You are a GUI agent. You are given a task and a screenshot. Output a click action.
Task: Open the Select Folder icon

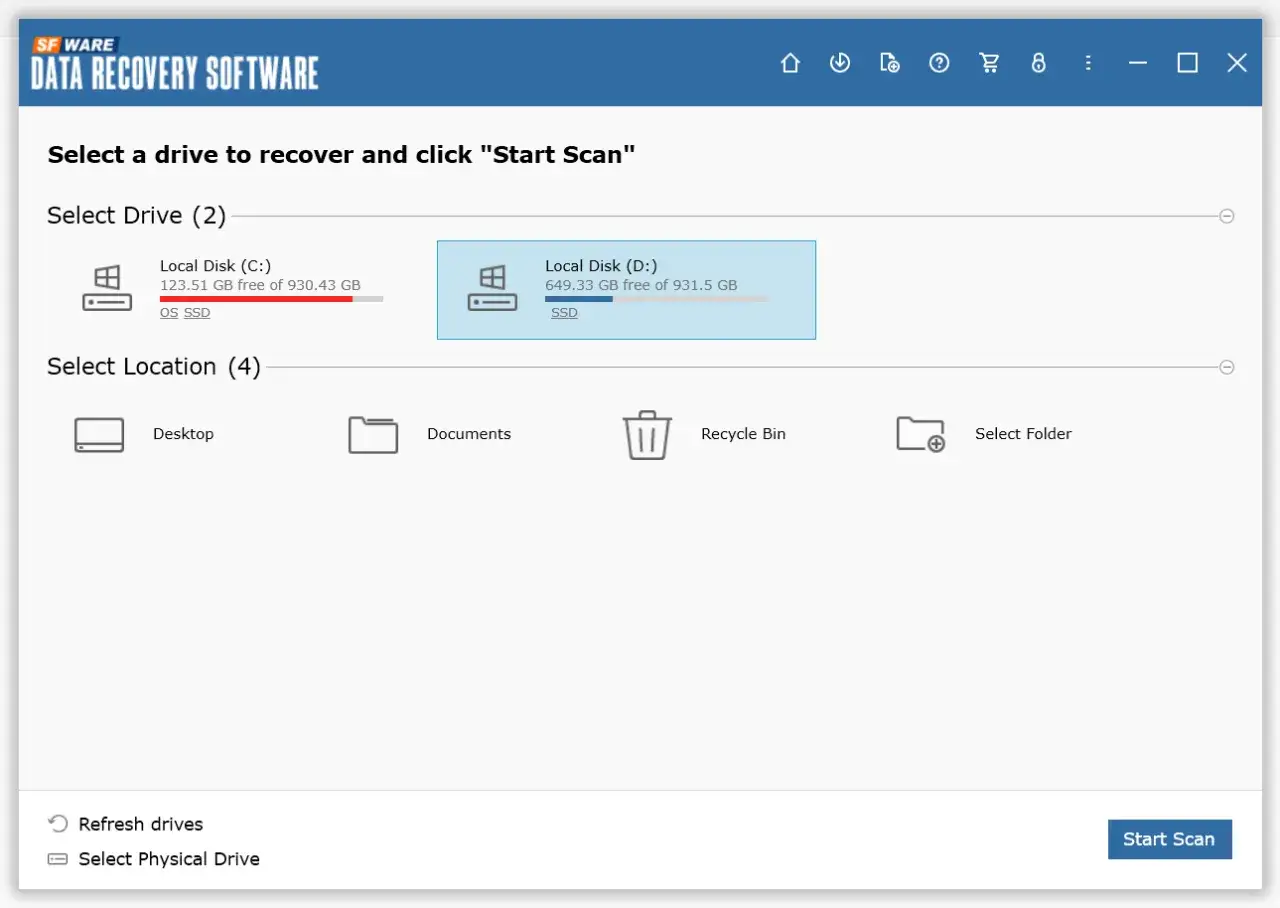[x=921, y=435]
